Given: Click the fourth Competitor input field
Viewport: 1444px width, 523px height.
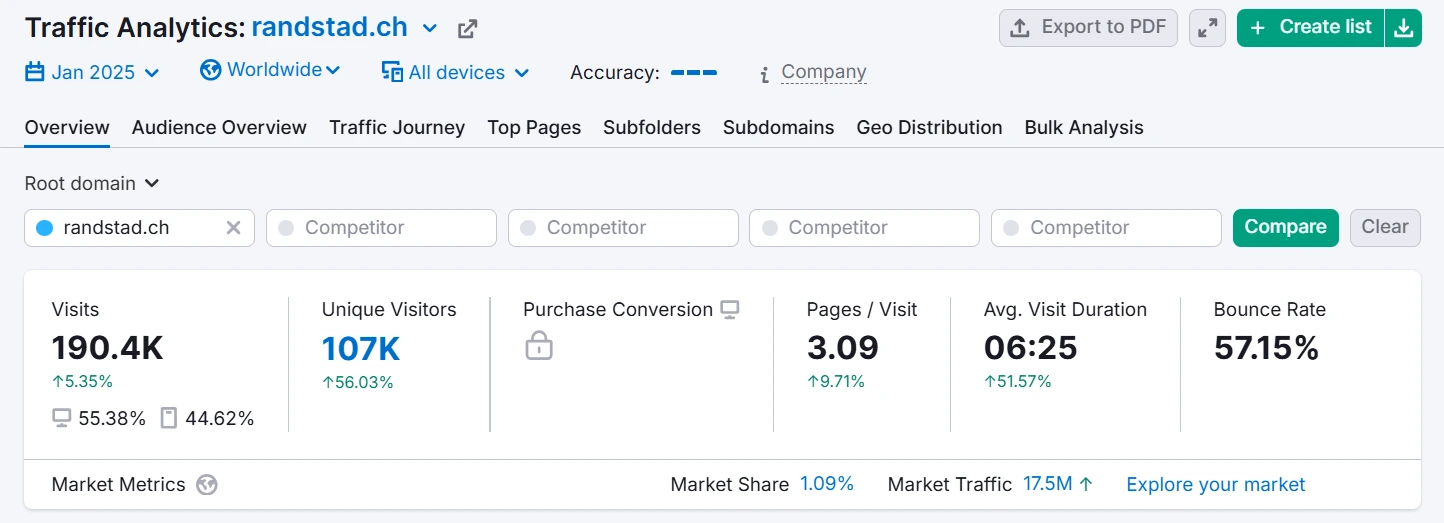Looking at the screenshot, I should [1106, 228].
